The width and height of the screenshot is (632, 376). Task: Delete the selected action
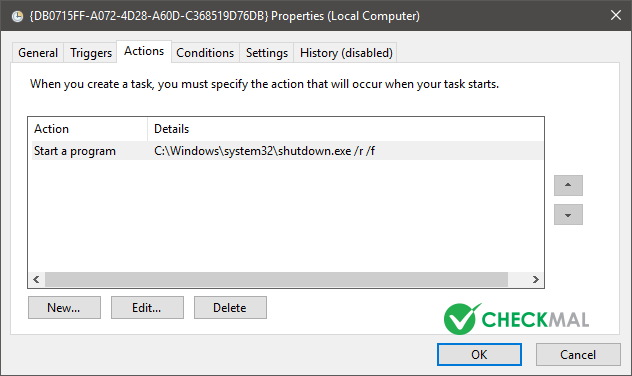click(x=230, y=308)
